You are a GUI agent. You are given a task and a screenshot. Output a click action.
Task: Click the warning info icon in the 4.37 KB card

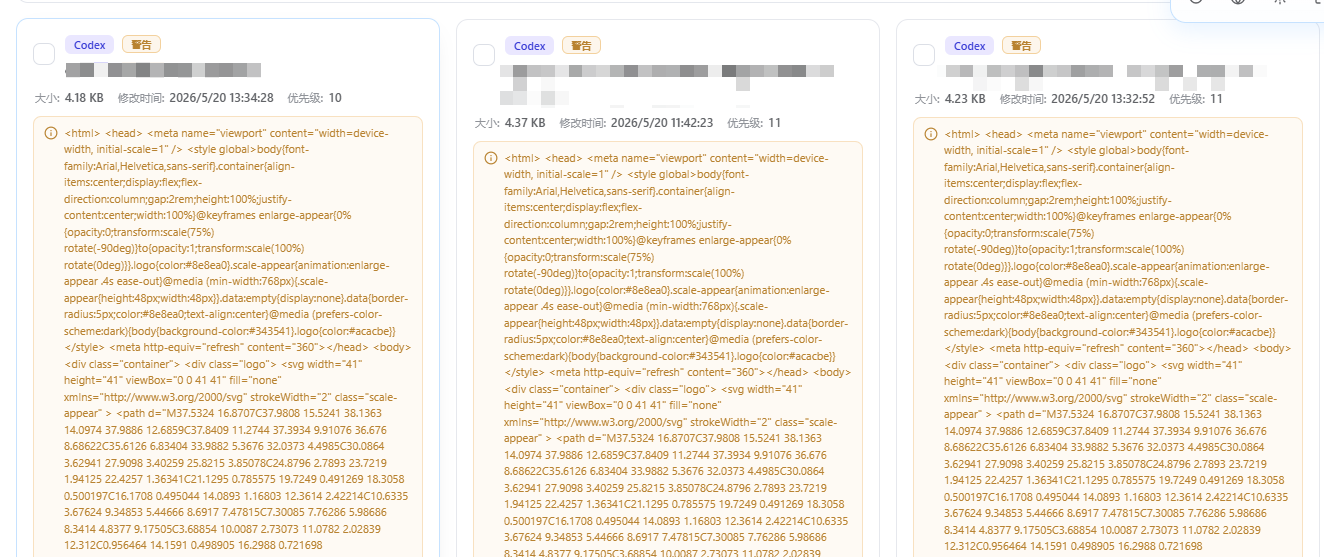tap(491, 158)
